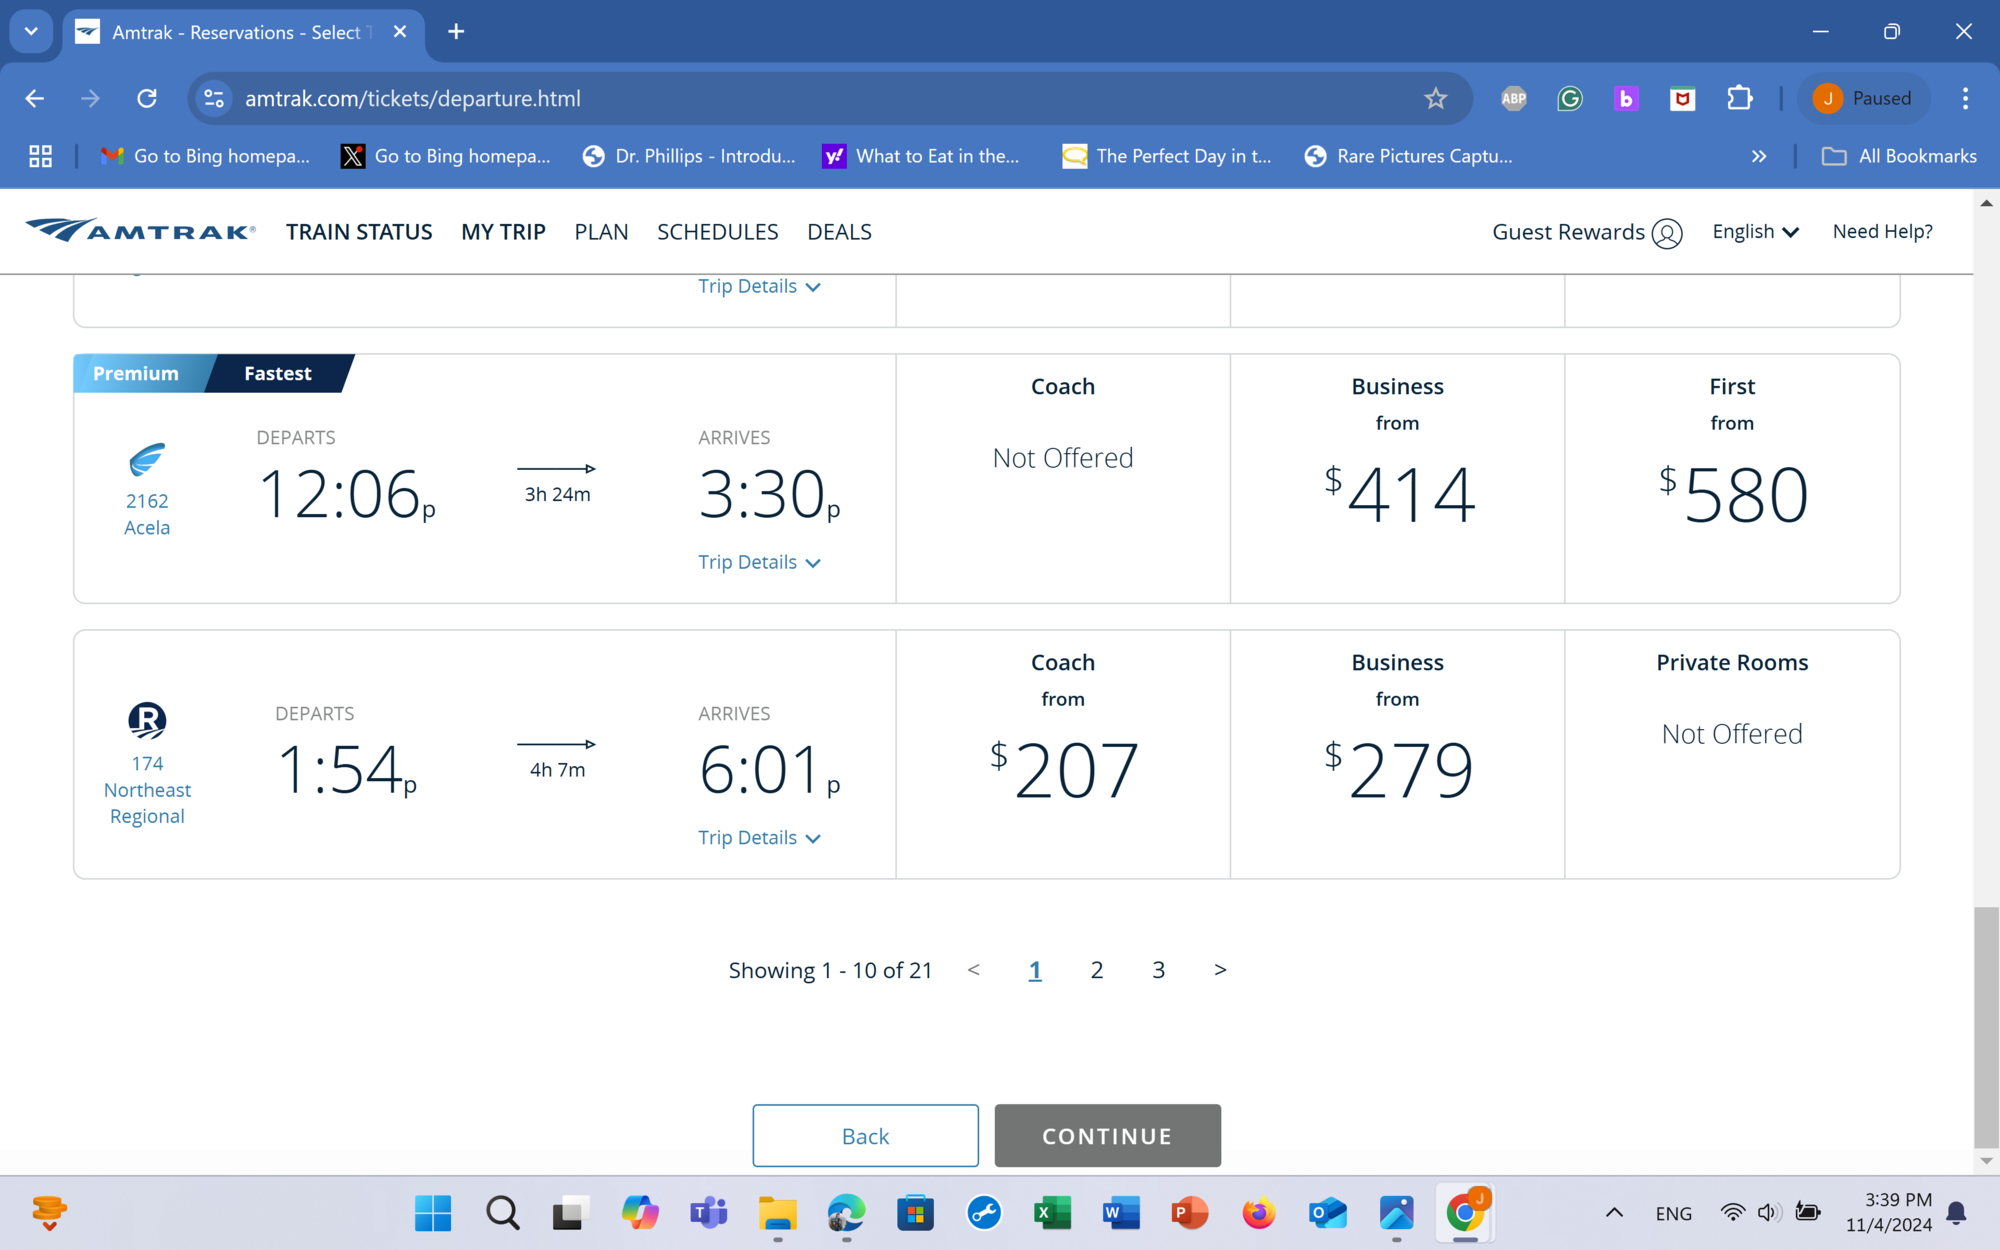
Task: Open the English language dropdown
Action: coord(1755,232)
